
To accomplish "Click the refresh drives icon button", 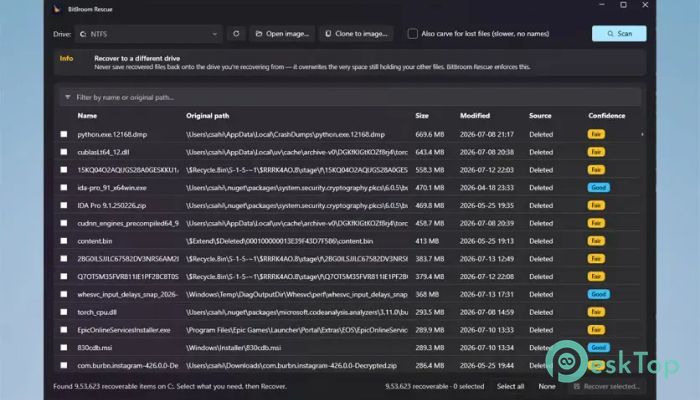I will click(x=236, y=33).
